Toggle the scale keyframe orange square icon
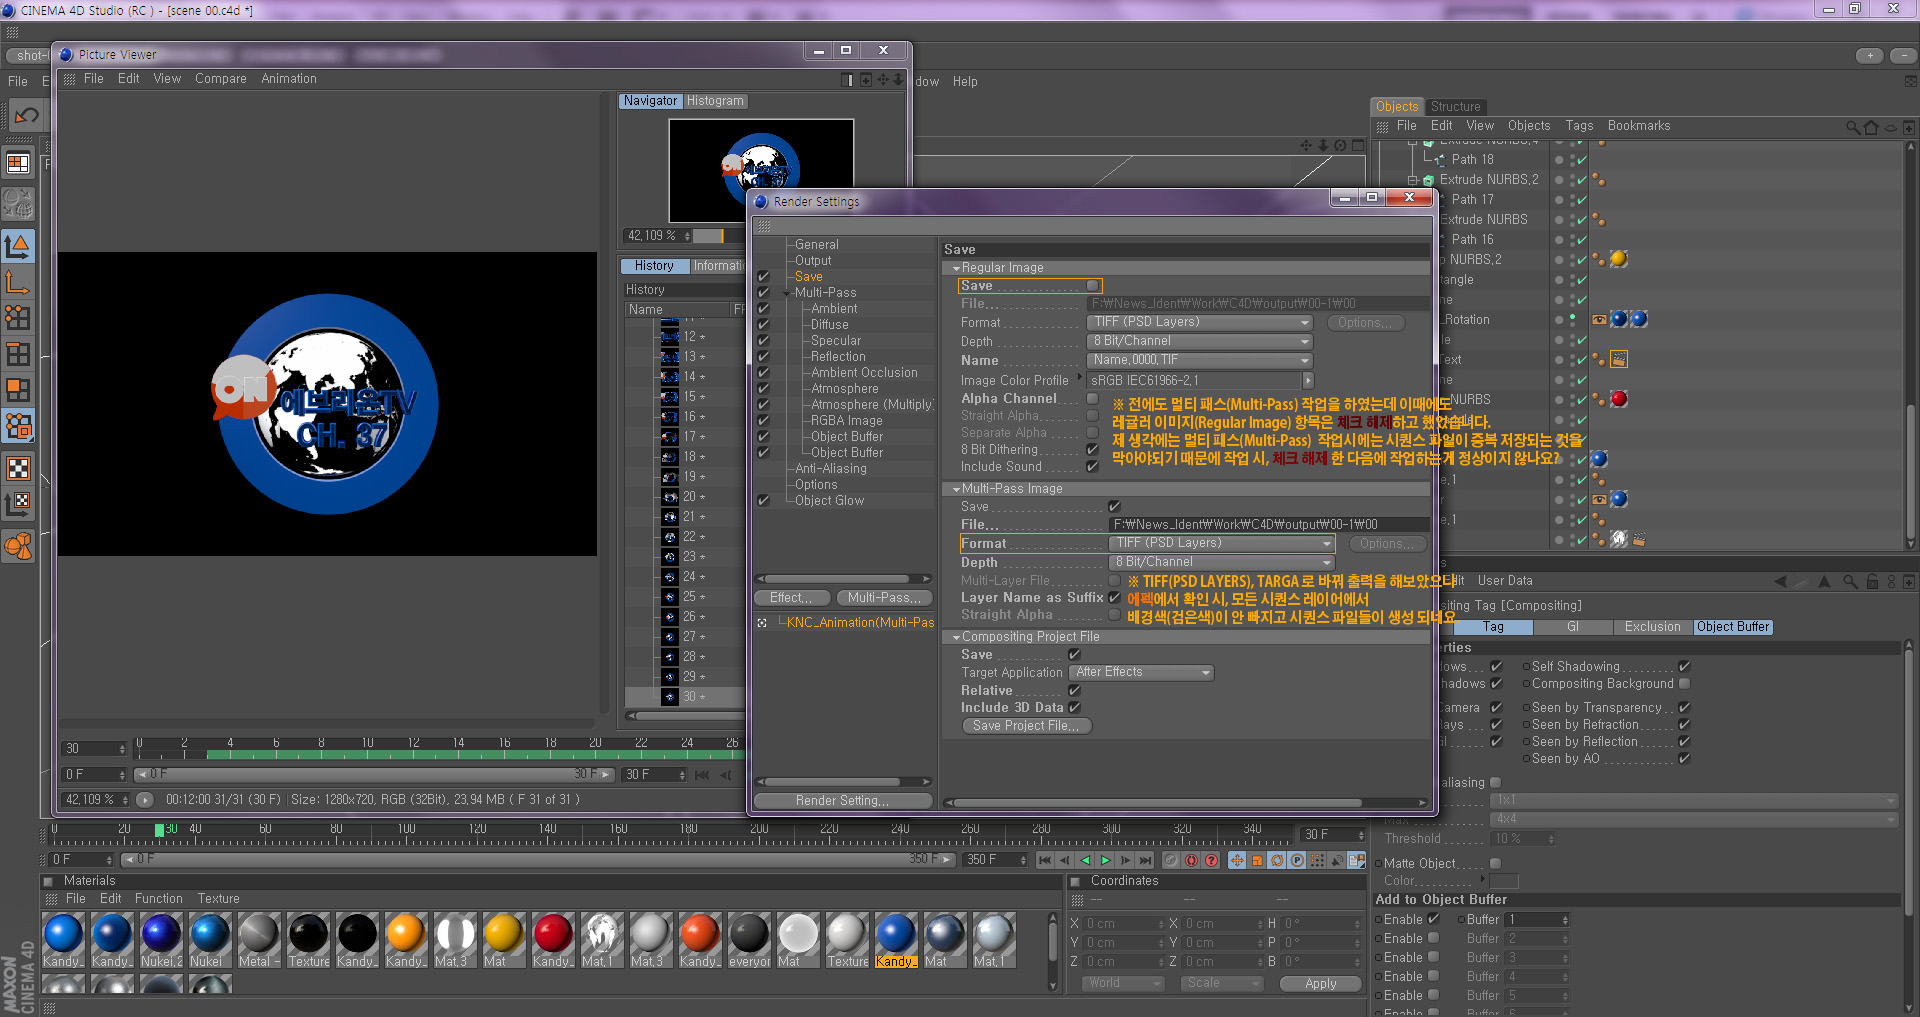 (1257, 860)
